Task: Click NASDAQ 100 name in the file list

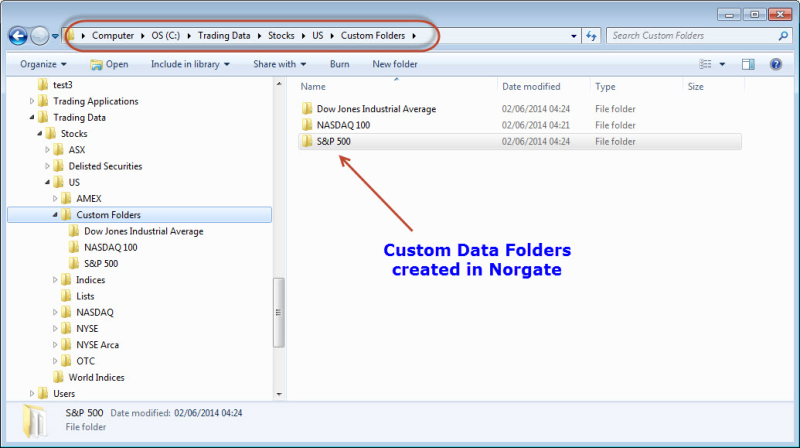Action: pyautogui.click(x=343, y=125)
